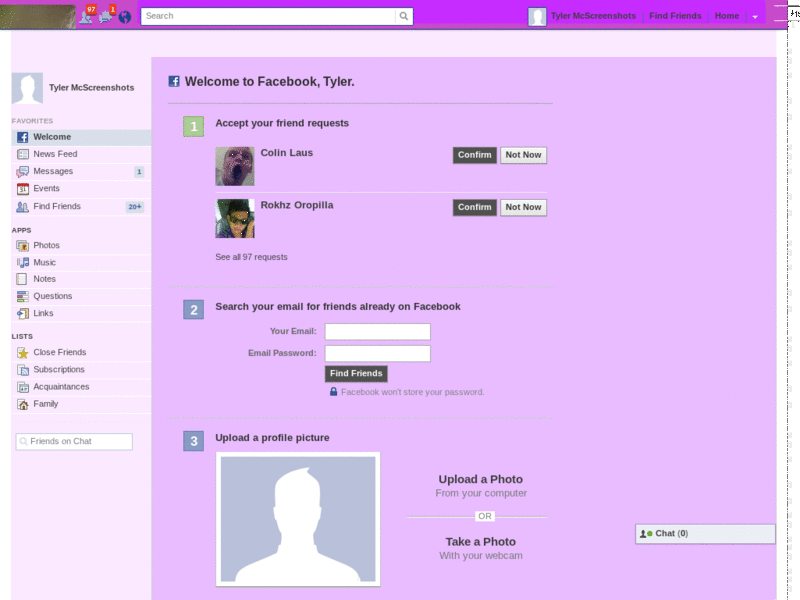Screen dimensions: 800x600
Task: Open Photos app in sidebar
Action: coord(81,245)
